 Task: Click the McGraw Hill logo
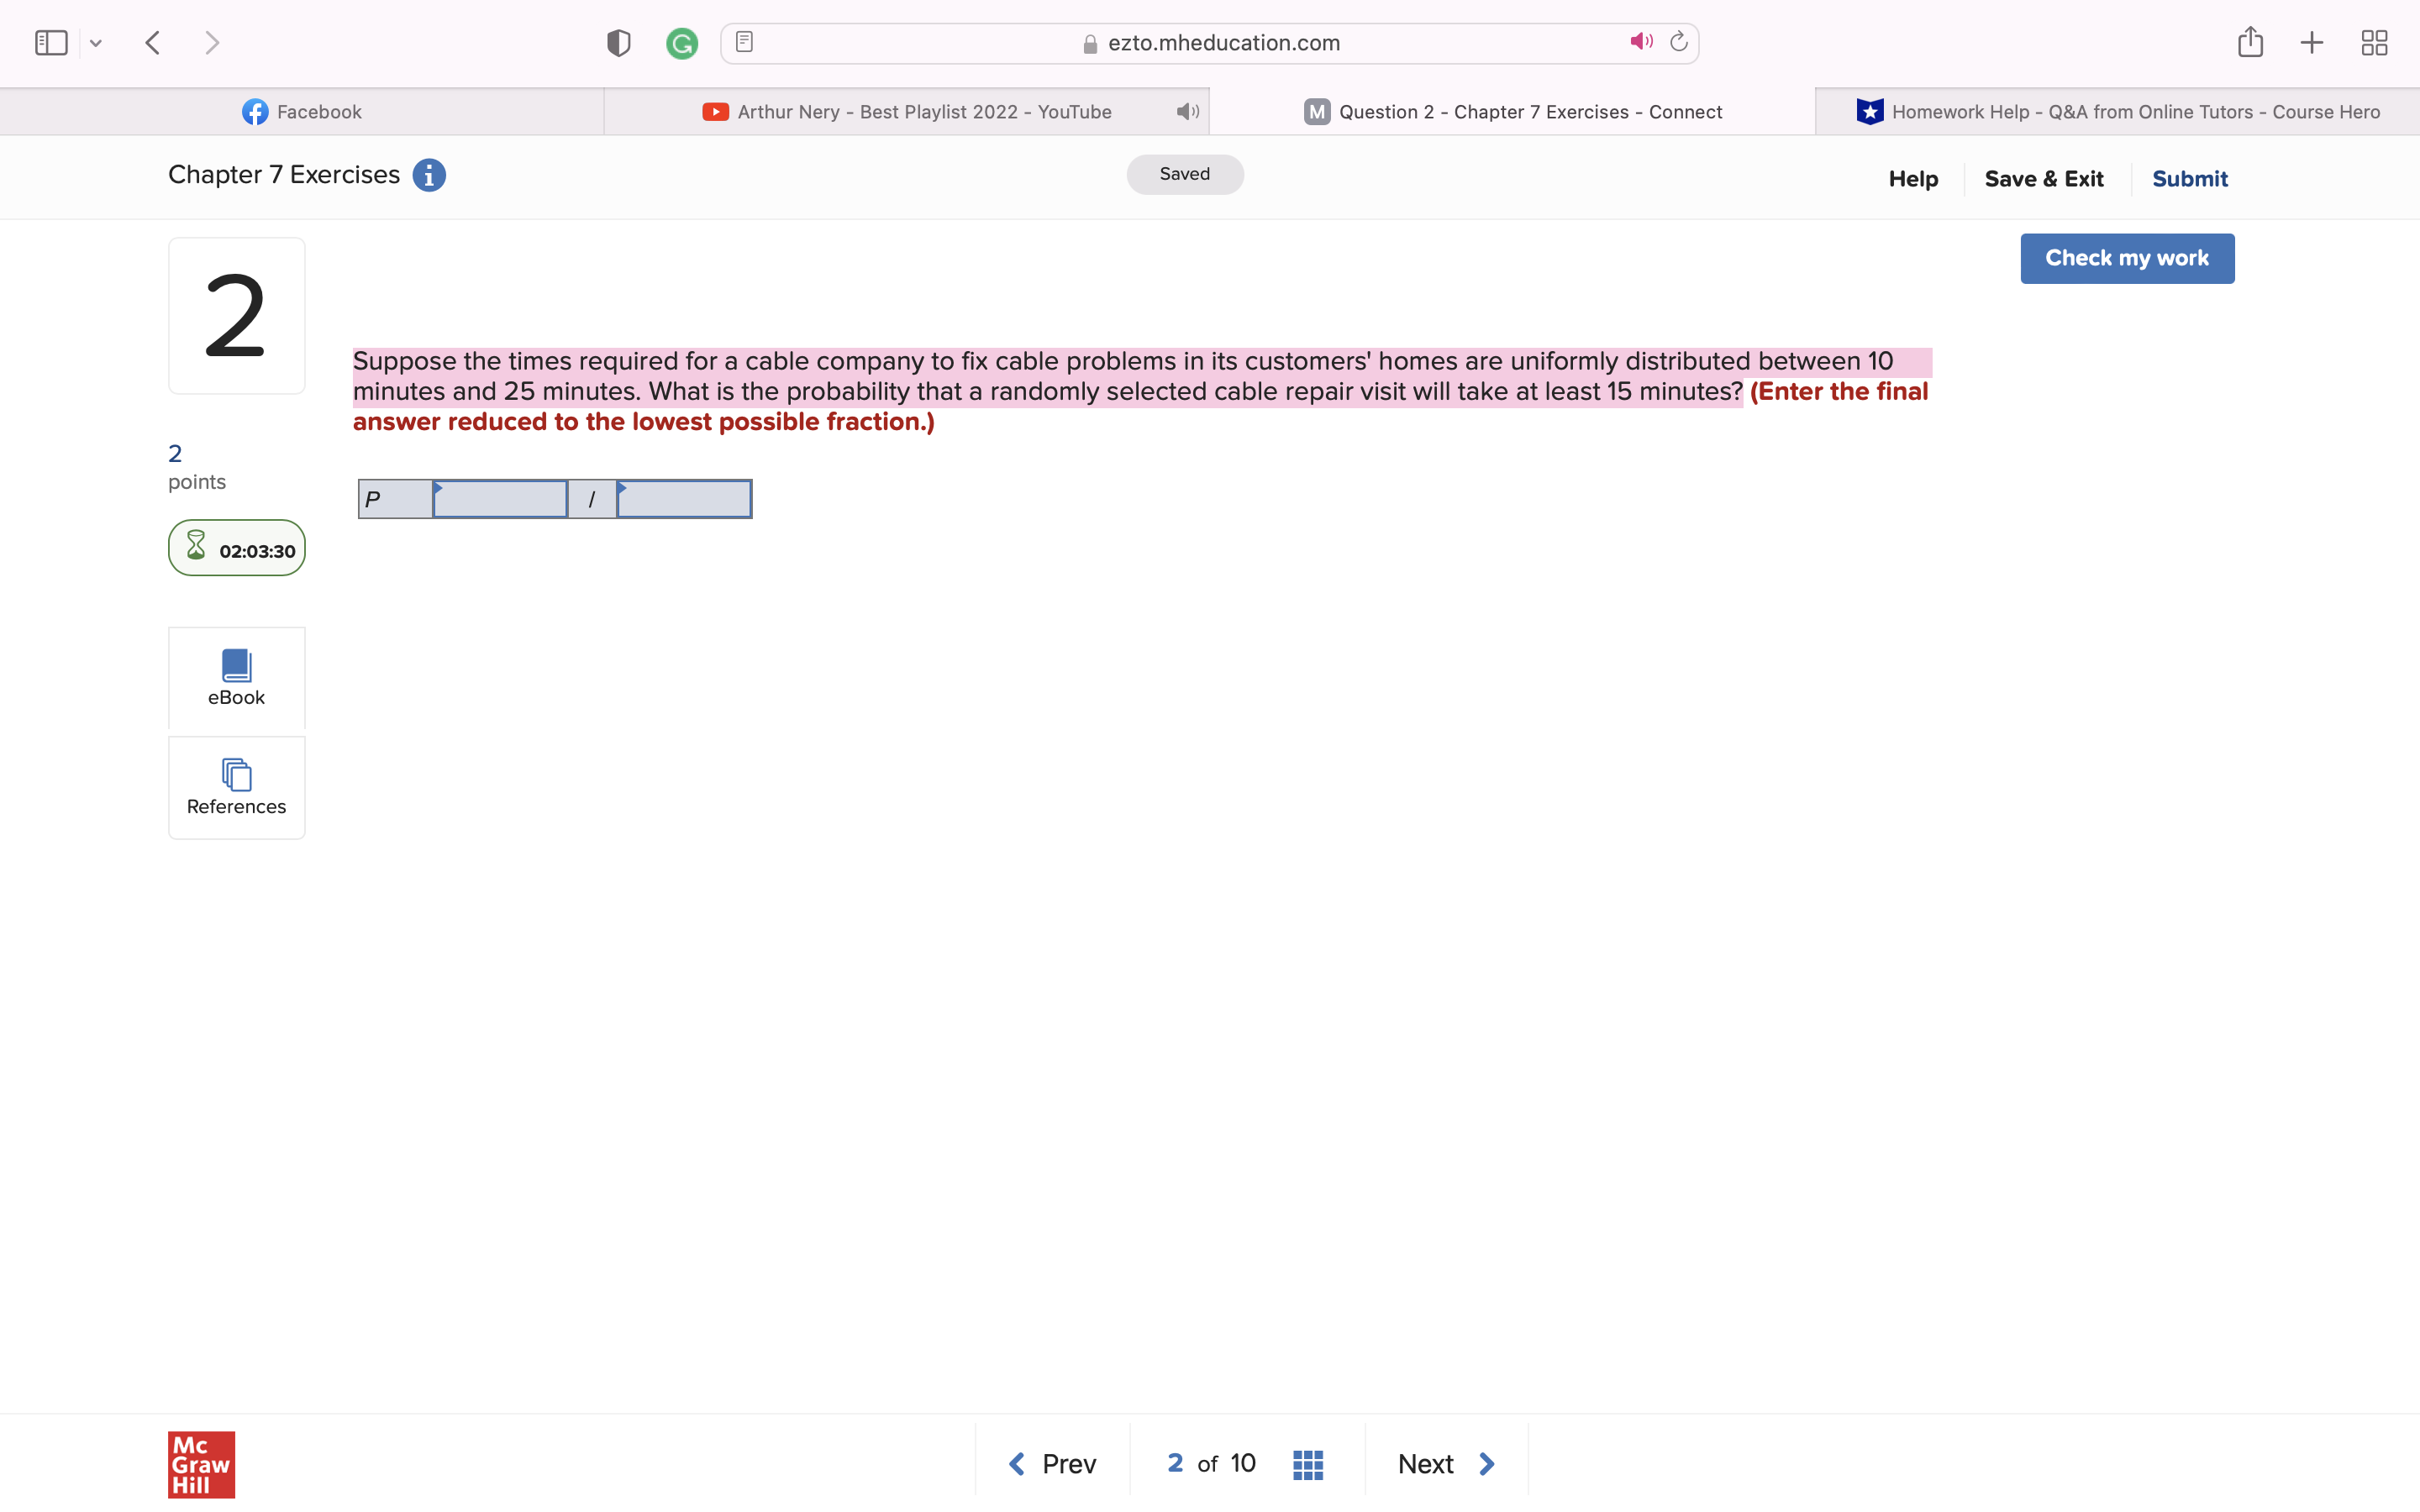pos(200,1464)
